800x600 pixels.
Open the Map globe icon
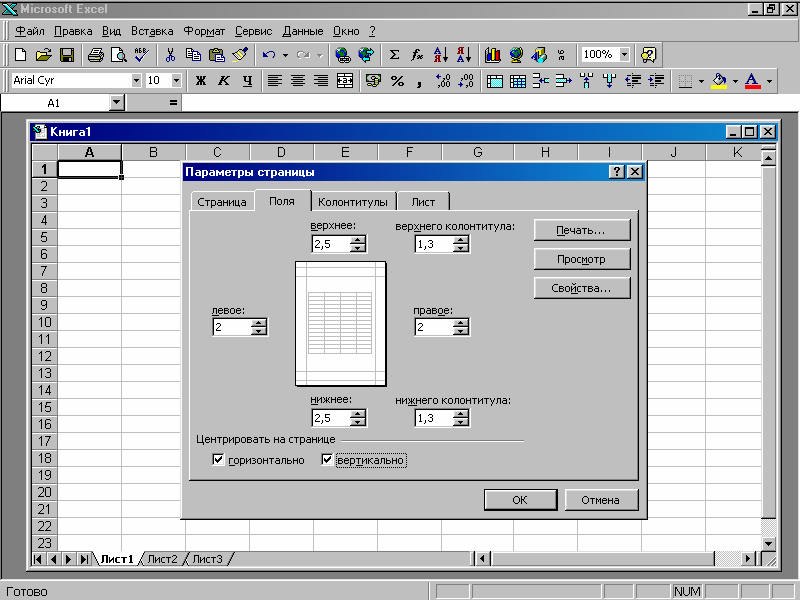tap(516, 55)
